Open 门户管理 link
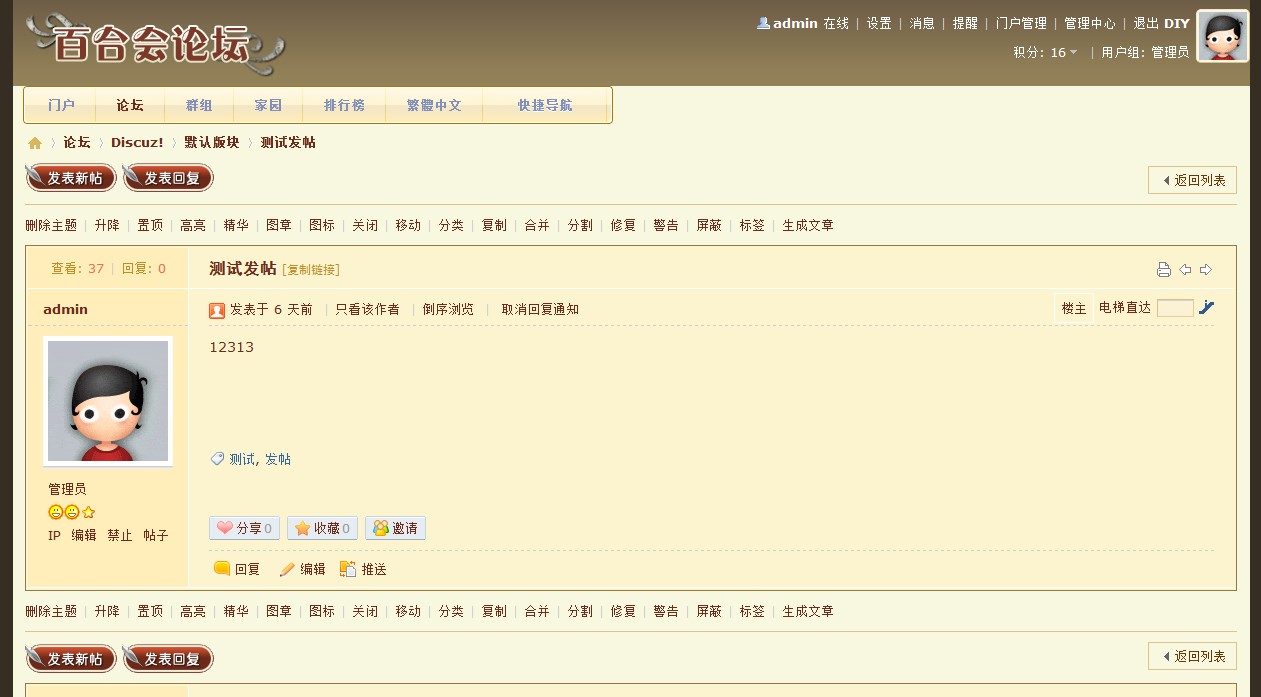This screenshot has height=697, width=1261. (x=1021, y=23)
